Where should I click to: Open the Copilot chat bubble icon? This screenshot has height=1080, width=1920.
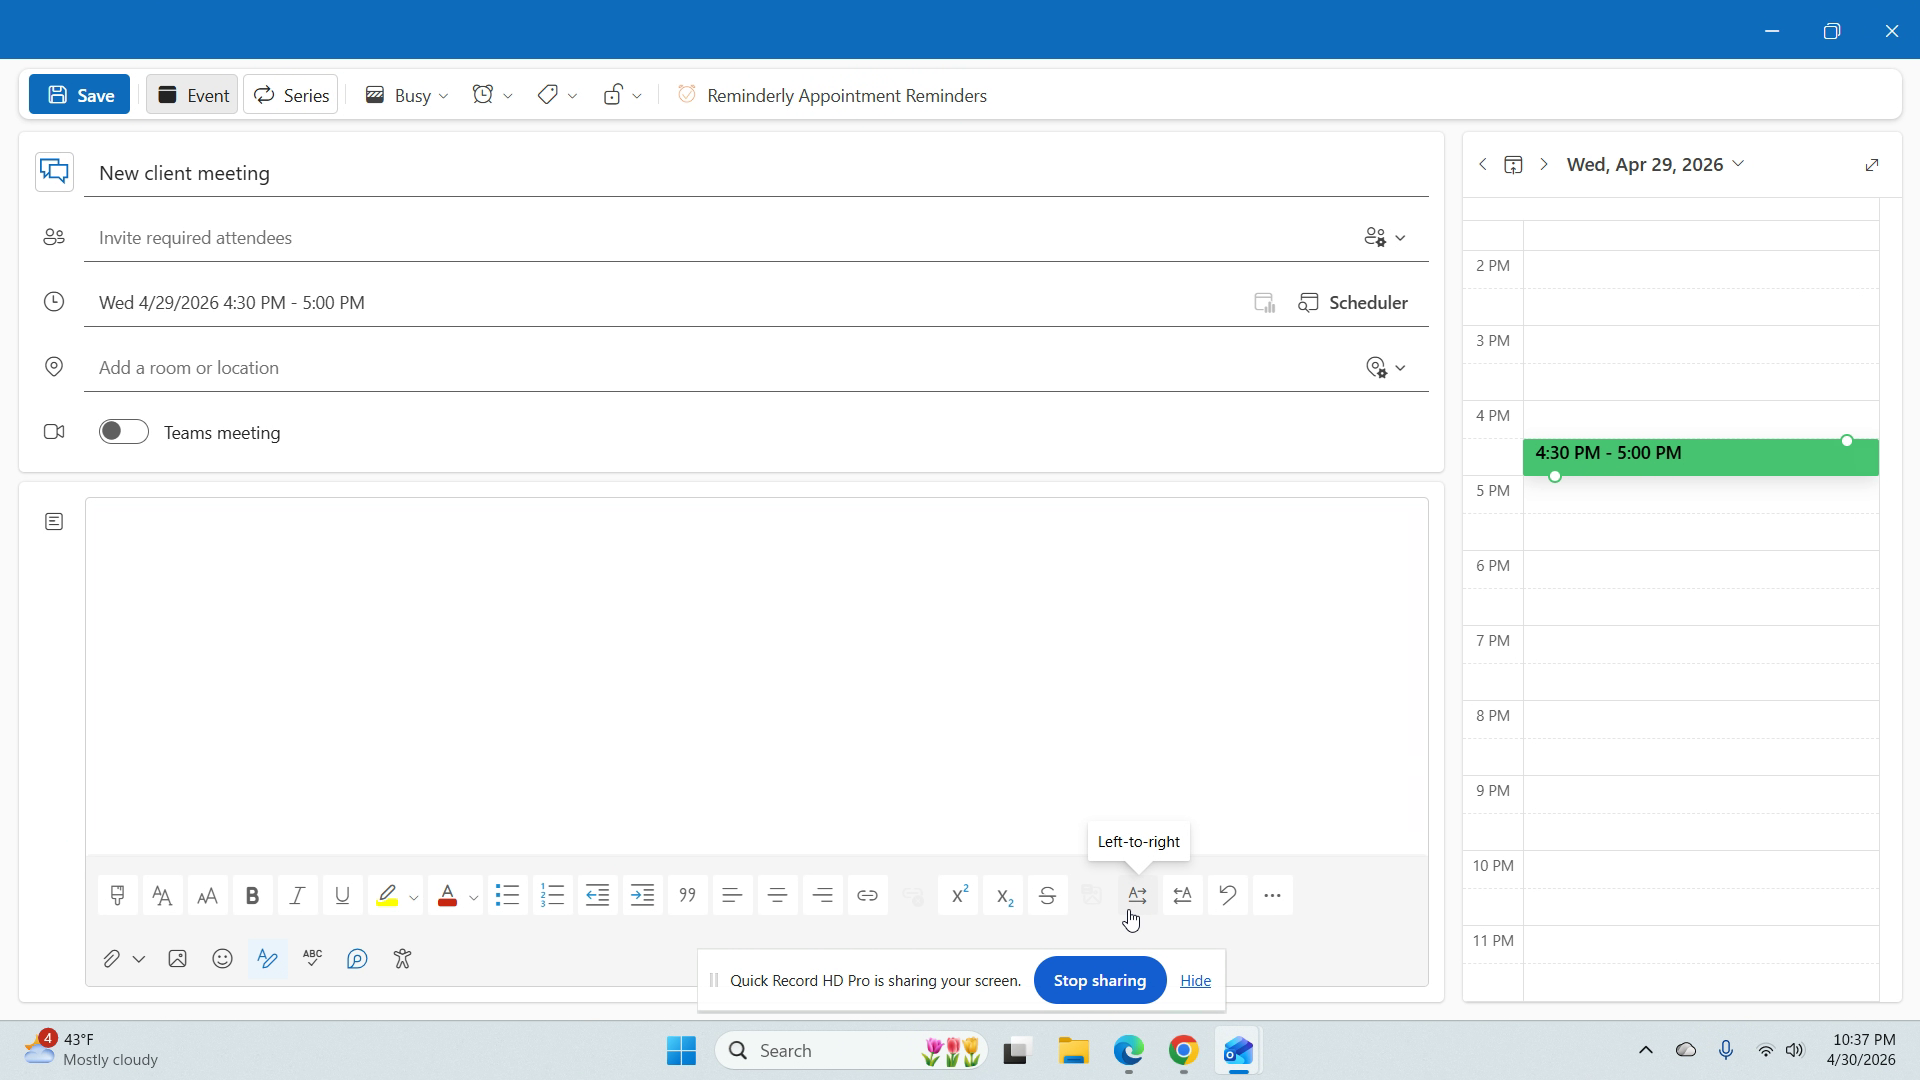(357, 959)
